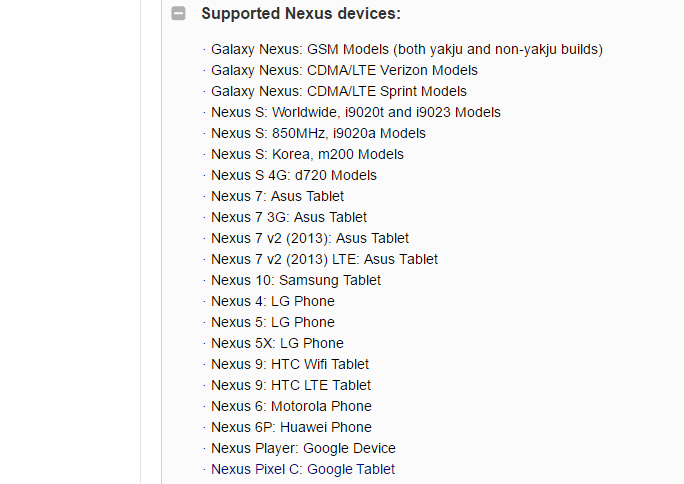Click the Nexus 9: HTC Wifi Tablet entry
This screenshot has height=484, width=684.
click(x=290, y=364)
